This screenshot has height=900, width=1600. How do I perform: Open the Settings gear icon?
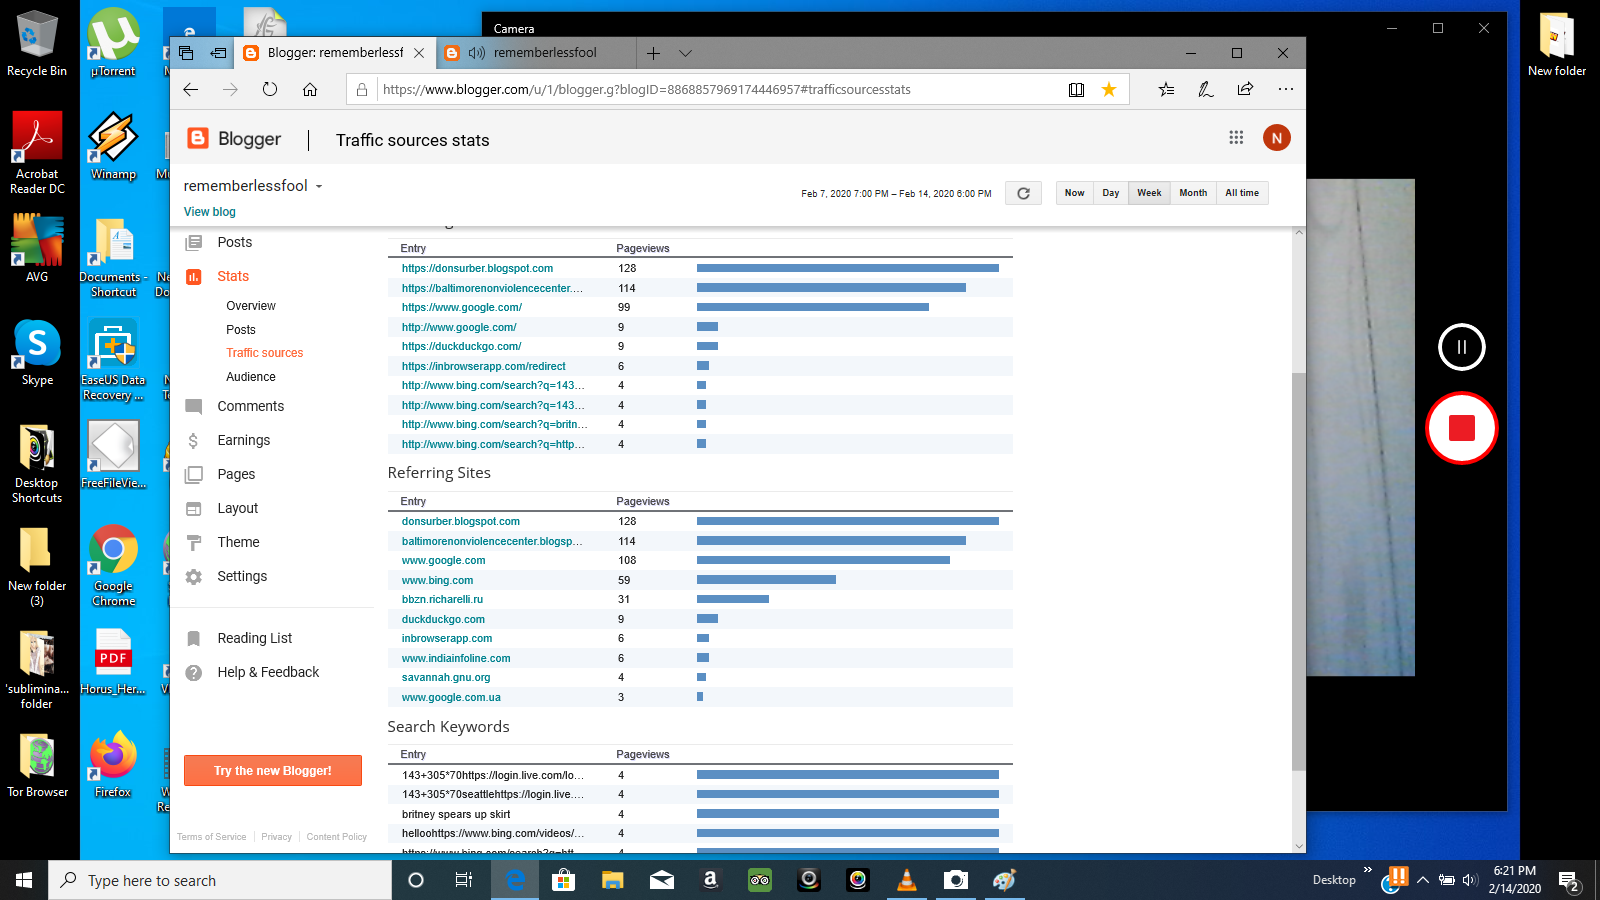(x=194, y=576)
